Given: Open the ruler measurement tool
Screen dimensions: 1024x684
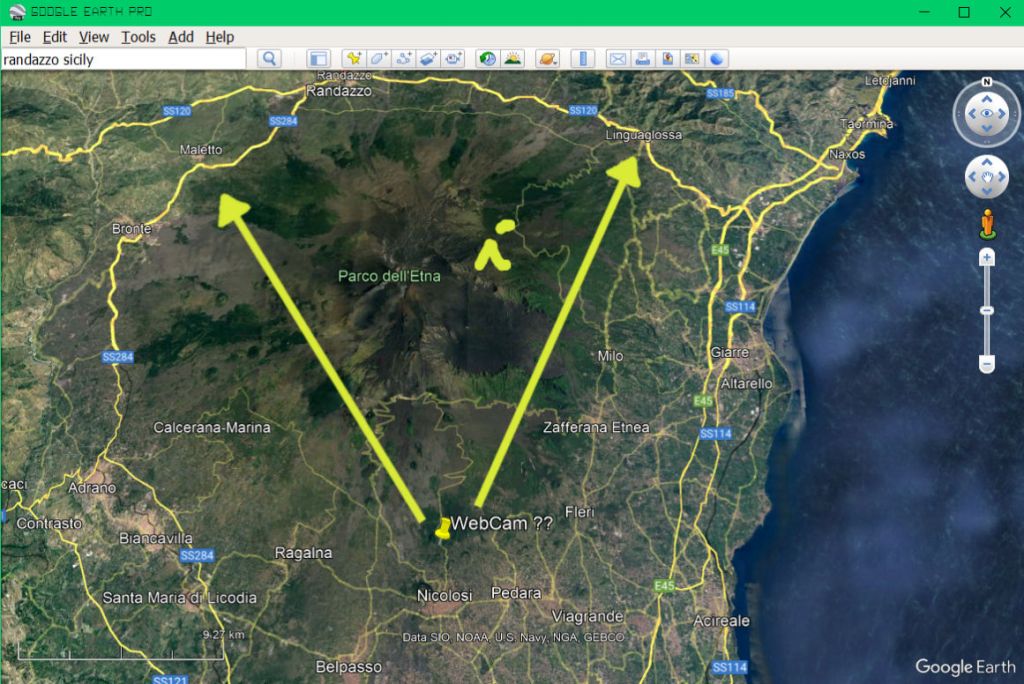Looking at the screenshot, I should pyautogui.click(x=585, y=59).
